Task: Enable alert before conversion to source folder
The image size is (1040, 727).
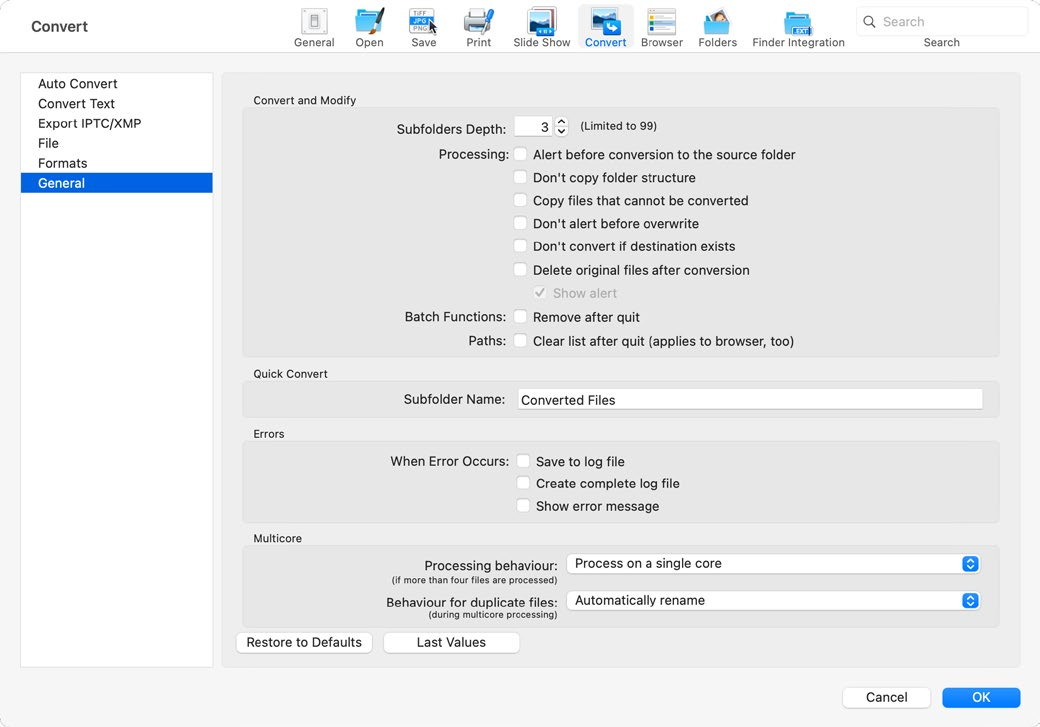Action: point(521,155)
